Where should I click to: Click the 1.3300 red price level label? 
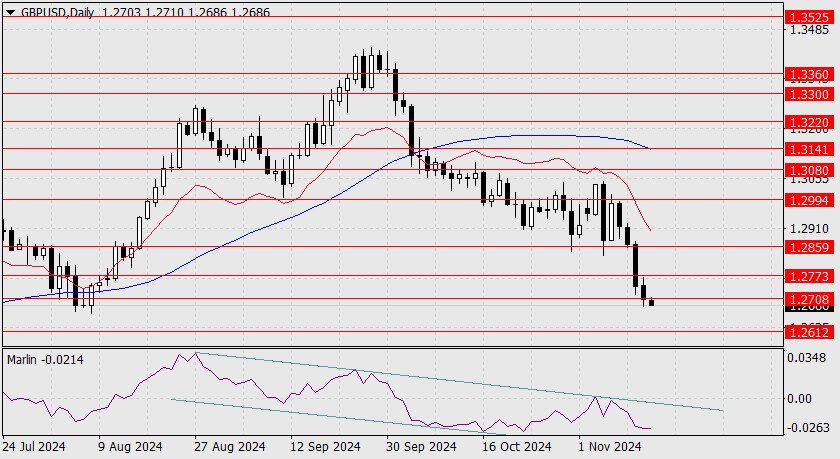[809, 94]
